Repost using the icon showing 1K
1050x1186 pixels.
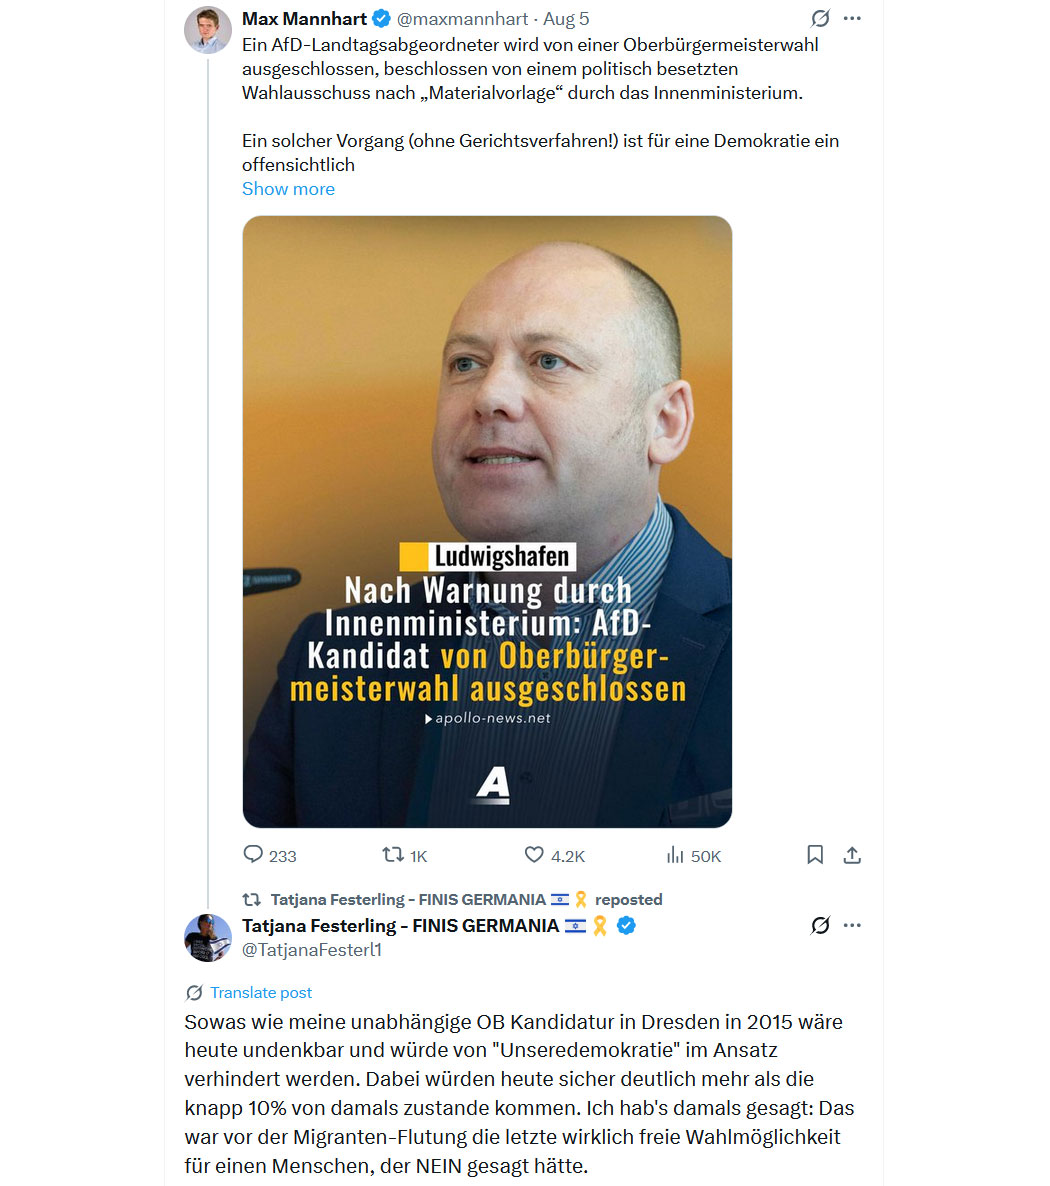click(393, 855)
